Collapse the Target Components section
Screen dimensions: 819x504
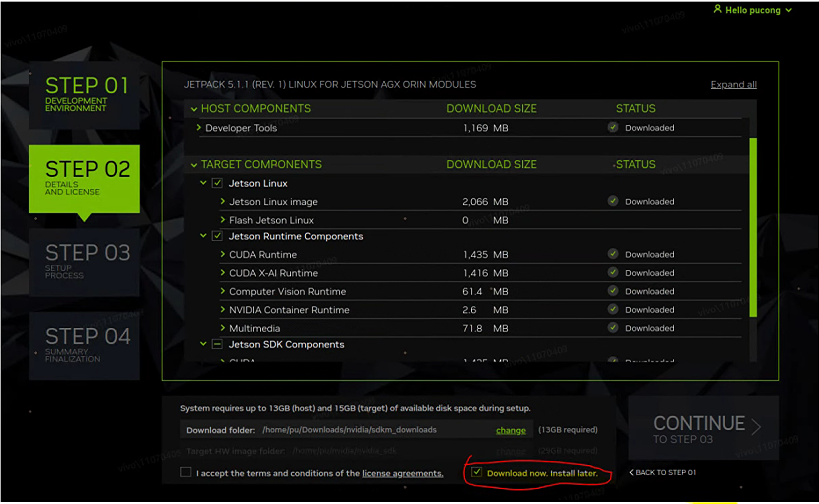[x=194, y=165]
